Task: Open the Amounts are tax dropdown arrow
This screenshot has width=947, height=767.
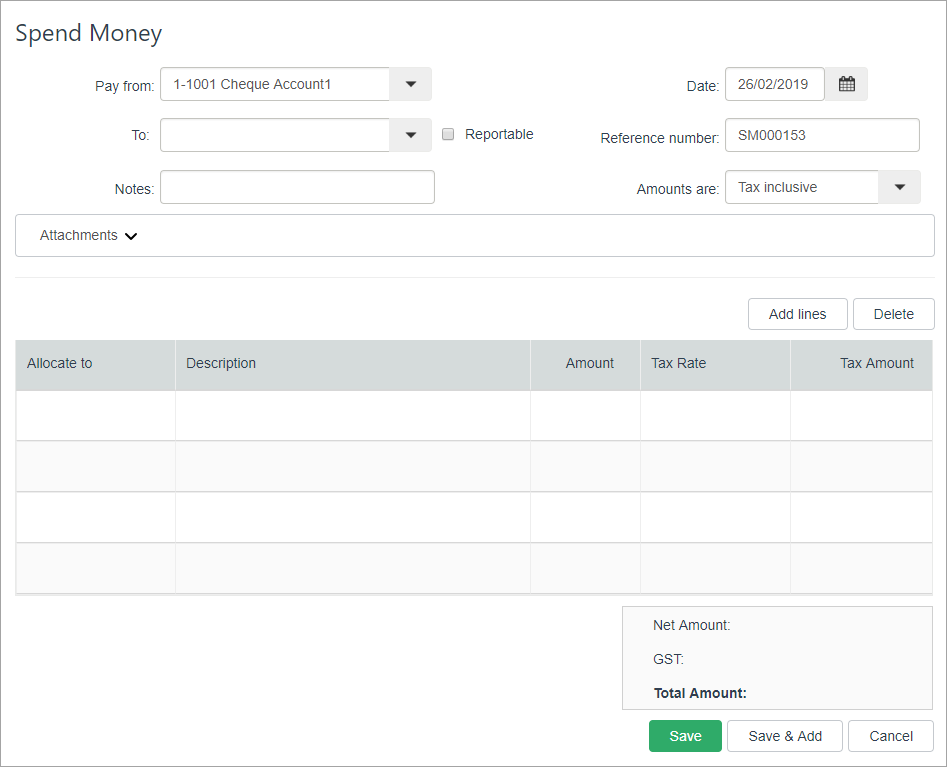Action: (899, 187)
